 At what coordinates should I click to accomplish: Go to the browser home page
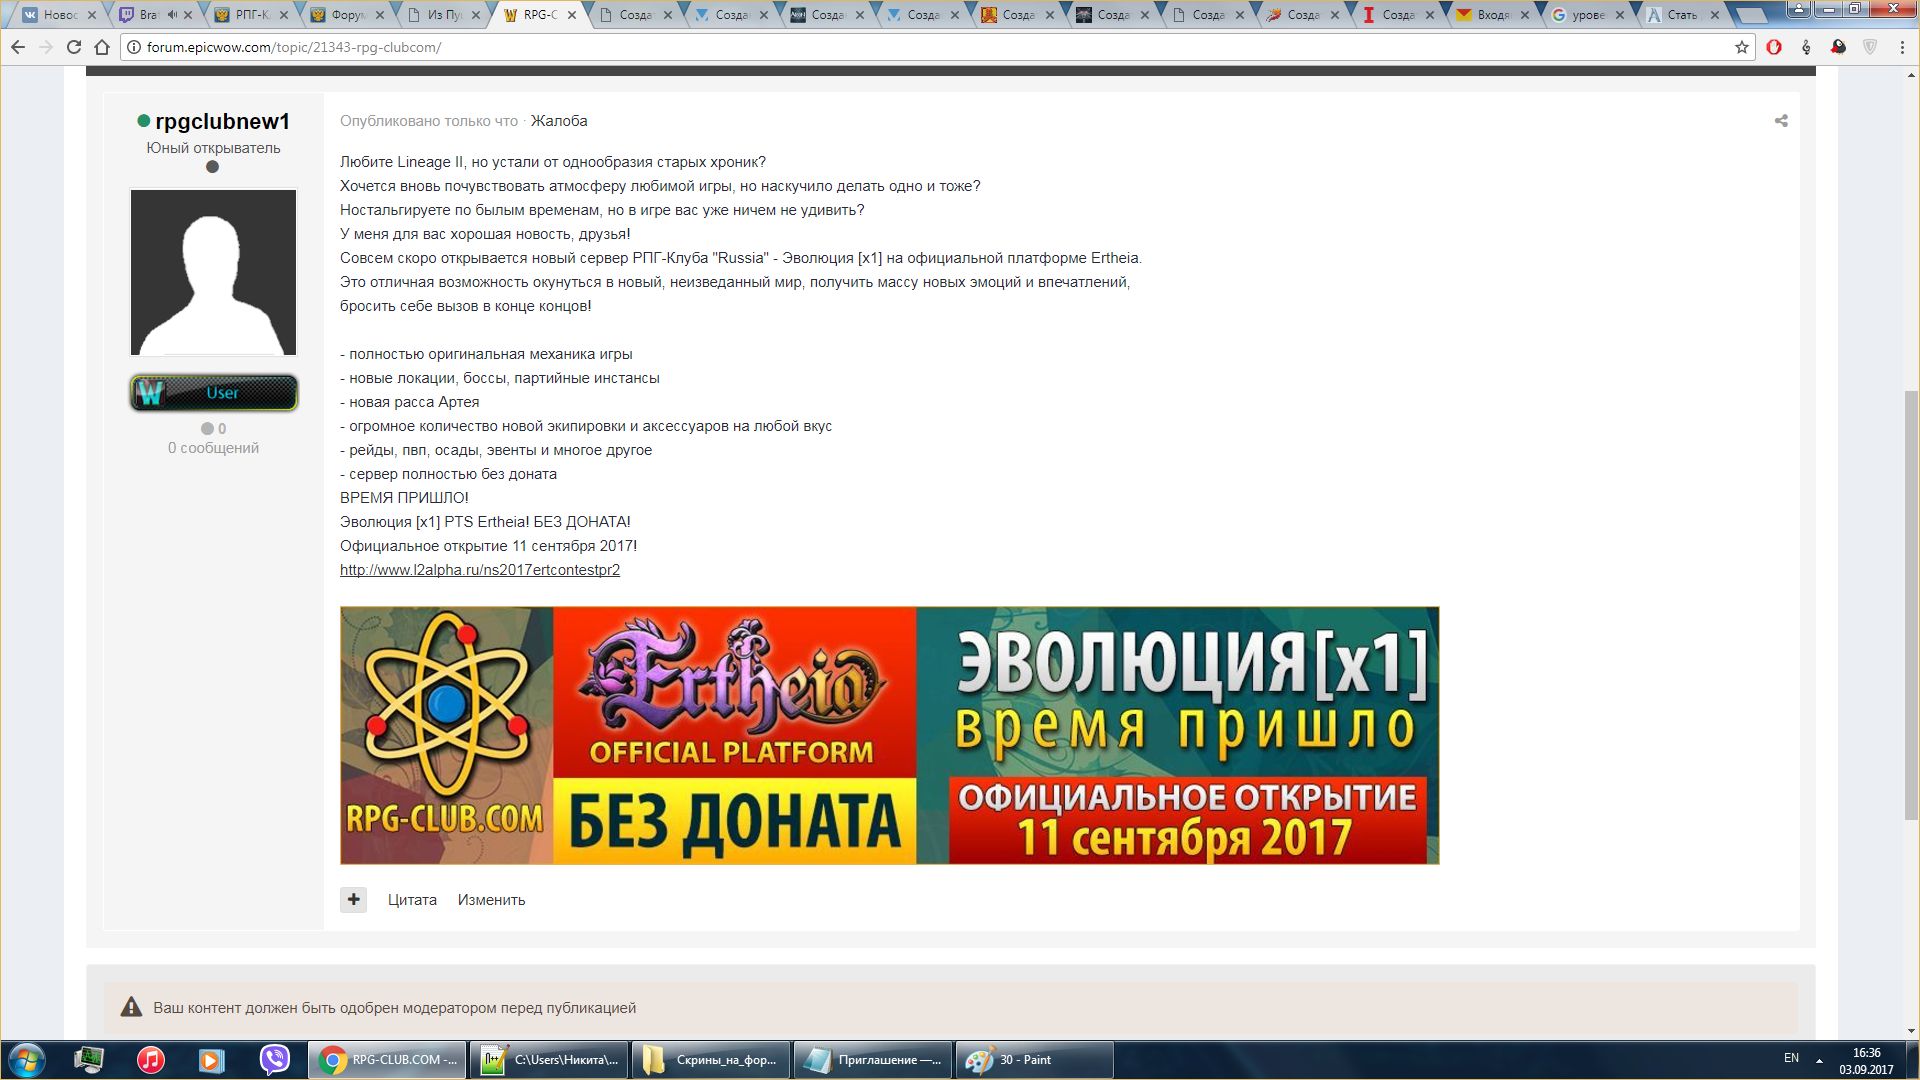[102, 47]
